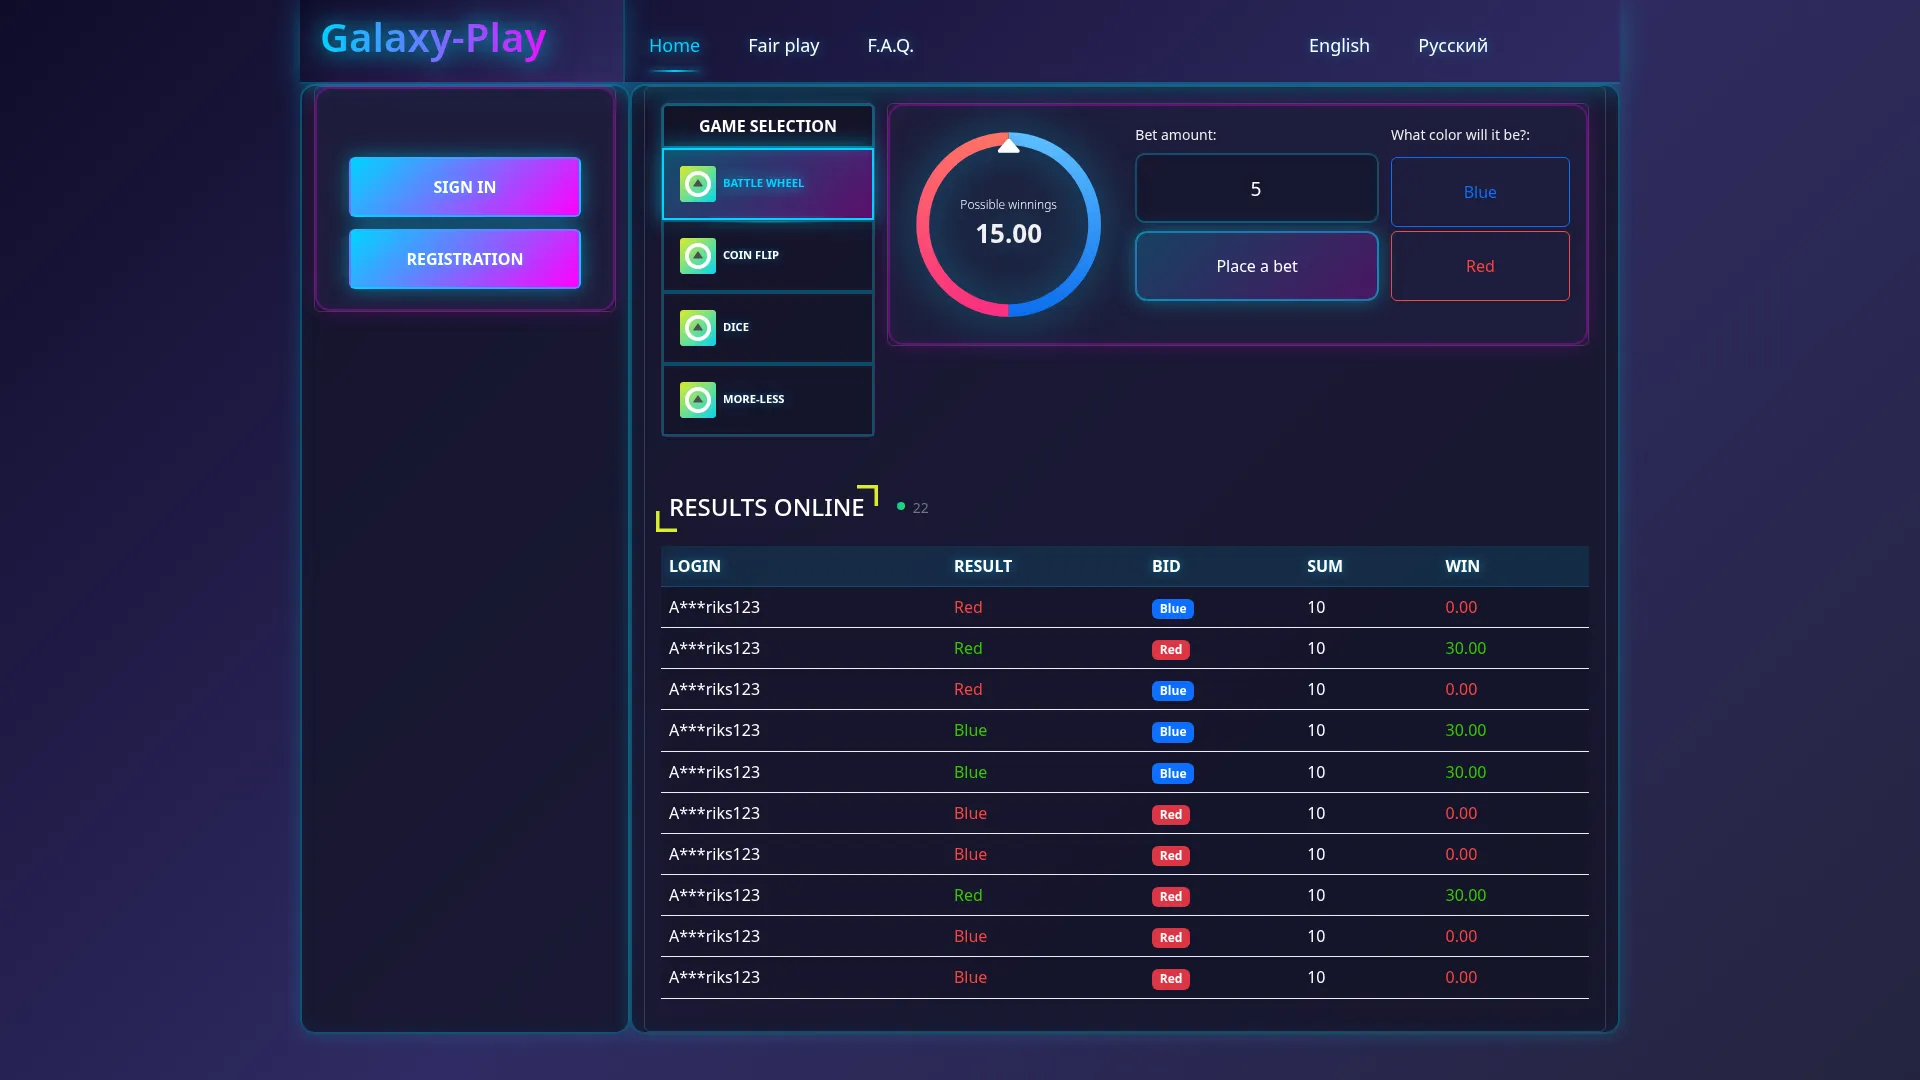Screen dimensions: 1920x1080
Task: Click the Coin Flip game icon
Action: [x=698, y=256]
